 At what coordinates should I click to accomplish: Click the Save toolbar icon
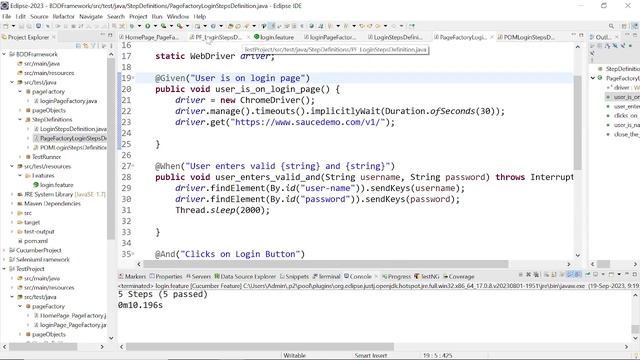(x=21, y=26)
